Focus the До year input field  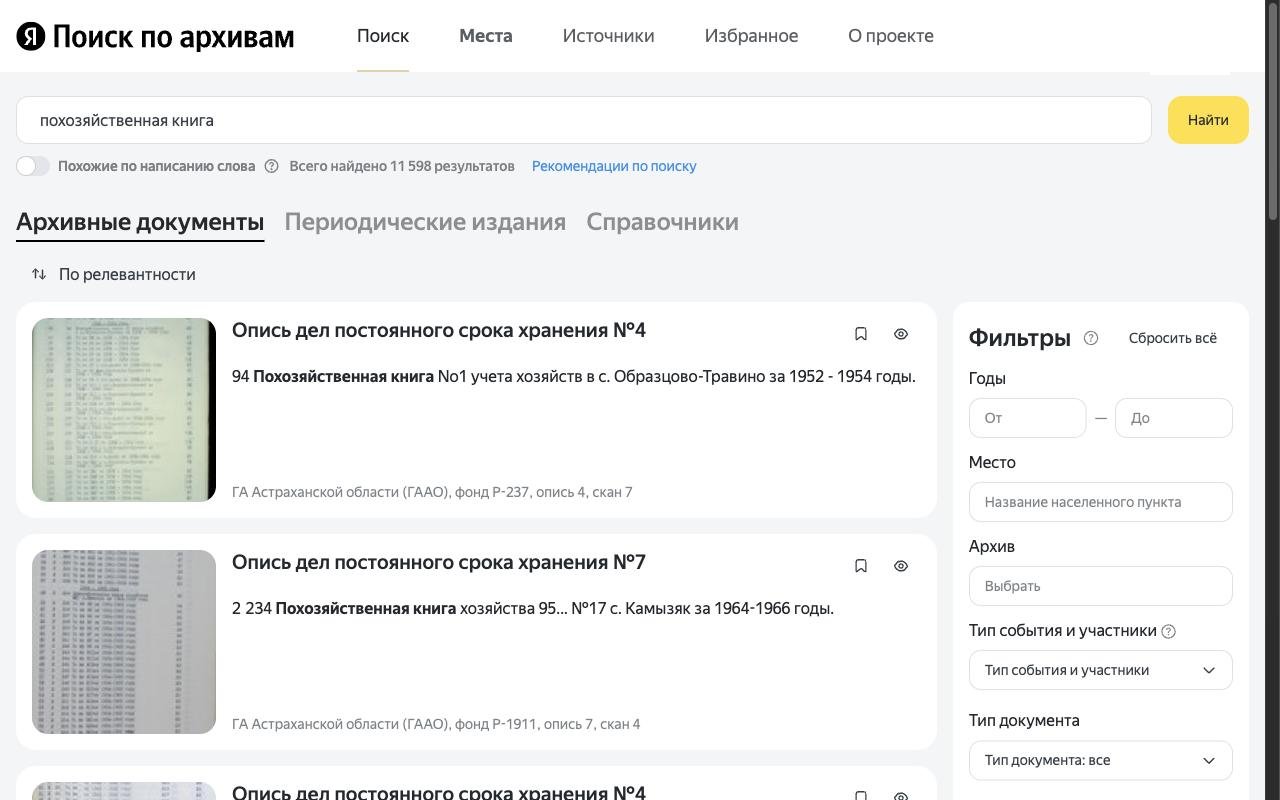(1173, 418)
